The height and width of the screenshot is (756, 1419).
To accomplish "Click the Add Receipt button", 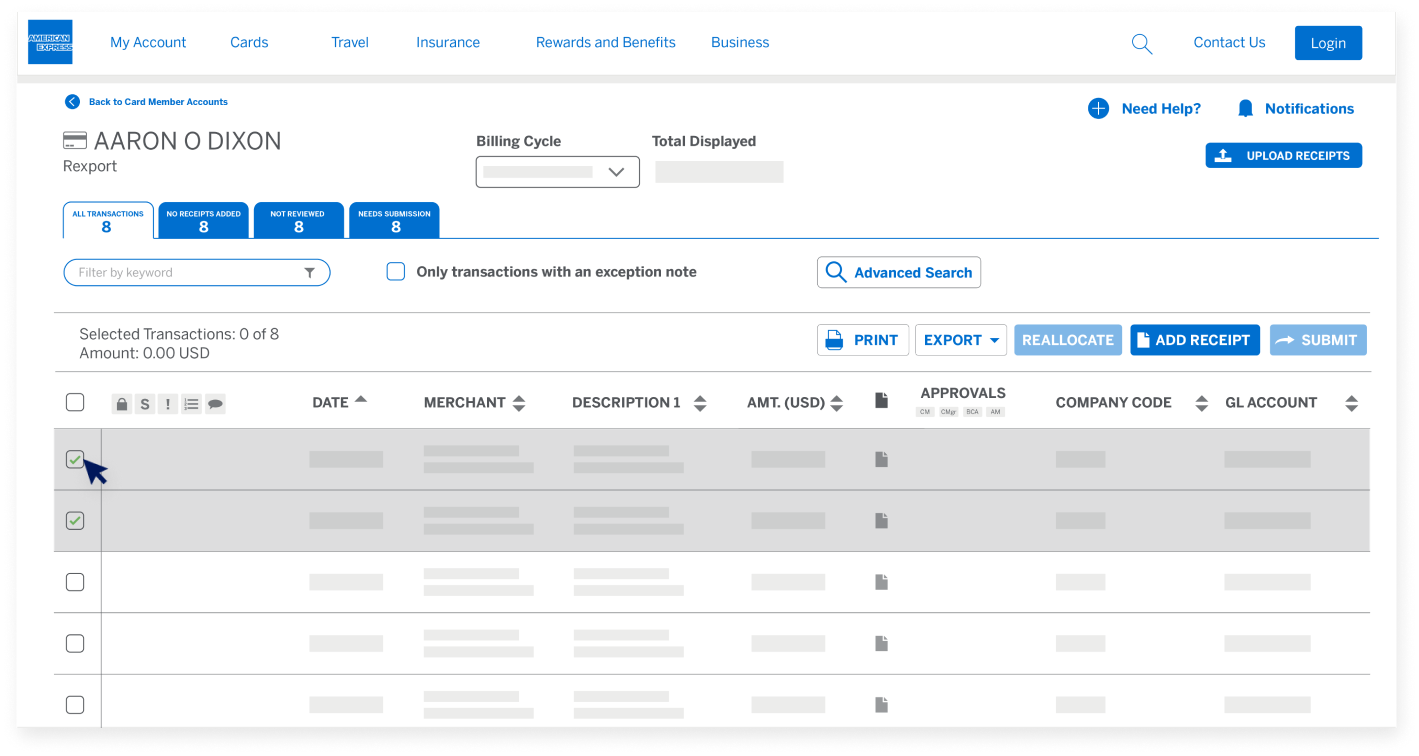I will coord(1194,340).
